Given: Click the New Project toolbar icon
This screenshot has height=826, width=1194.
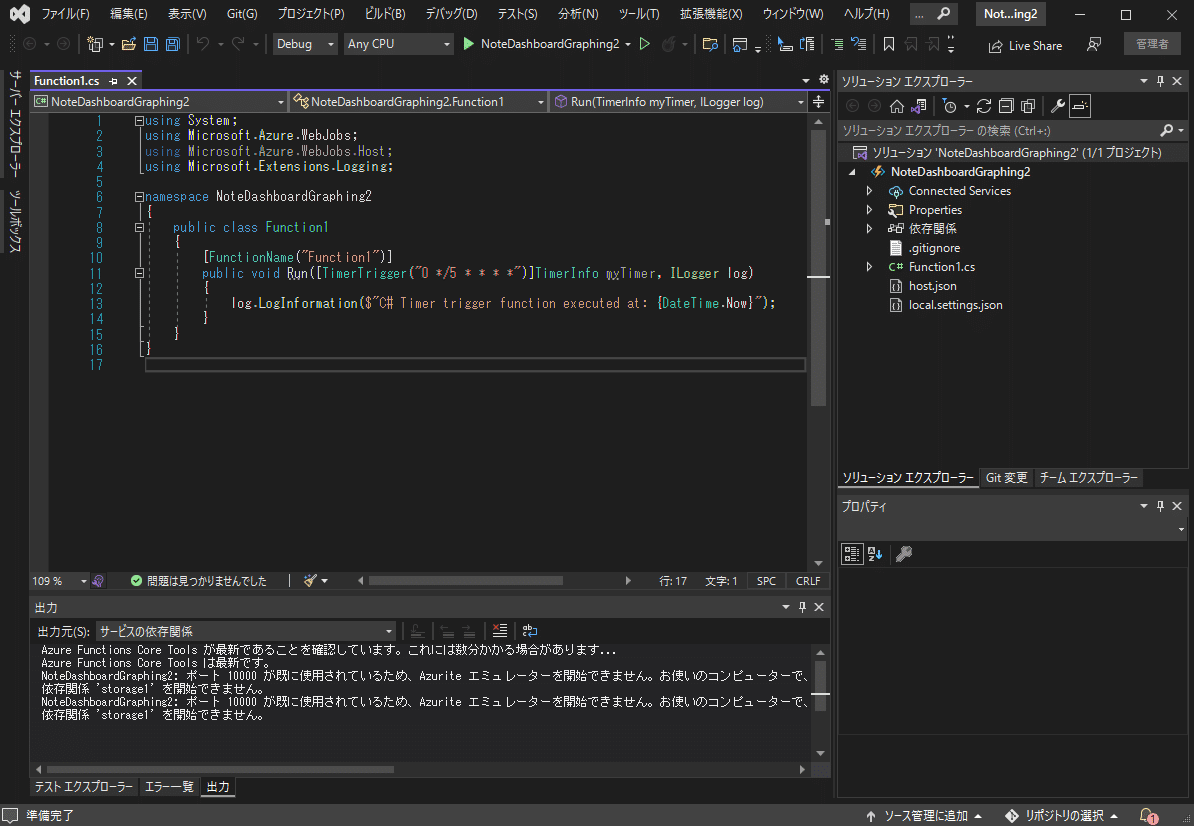Looking at the screenshot, I should (95, 44).
